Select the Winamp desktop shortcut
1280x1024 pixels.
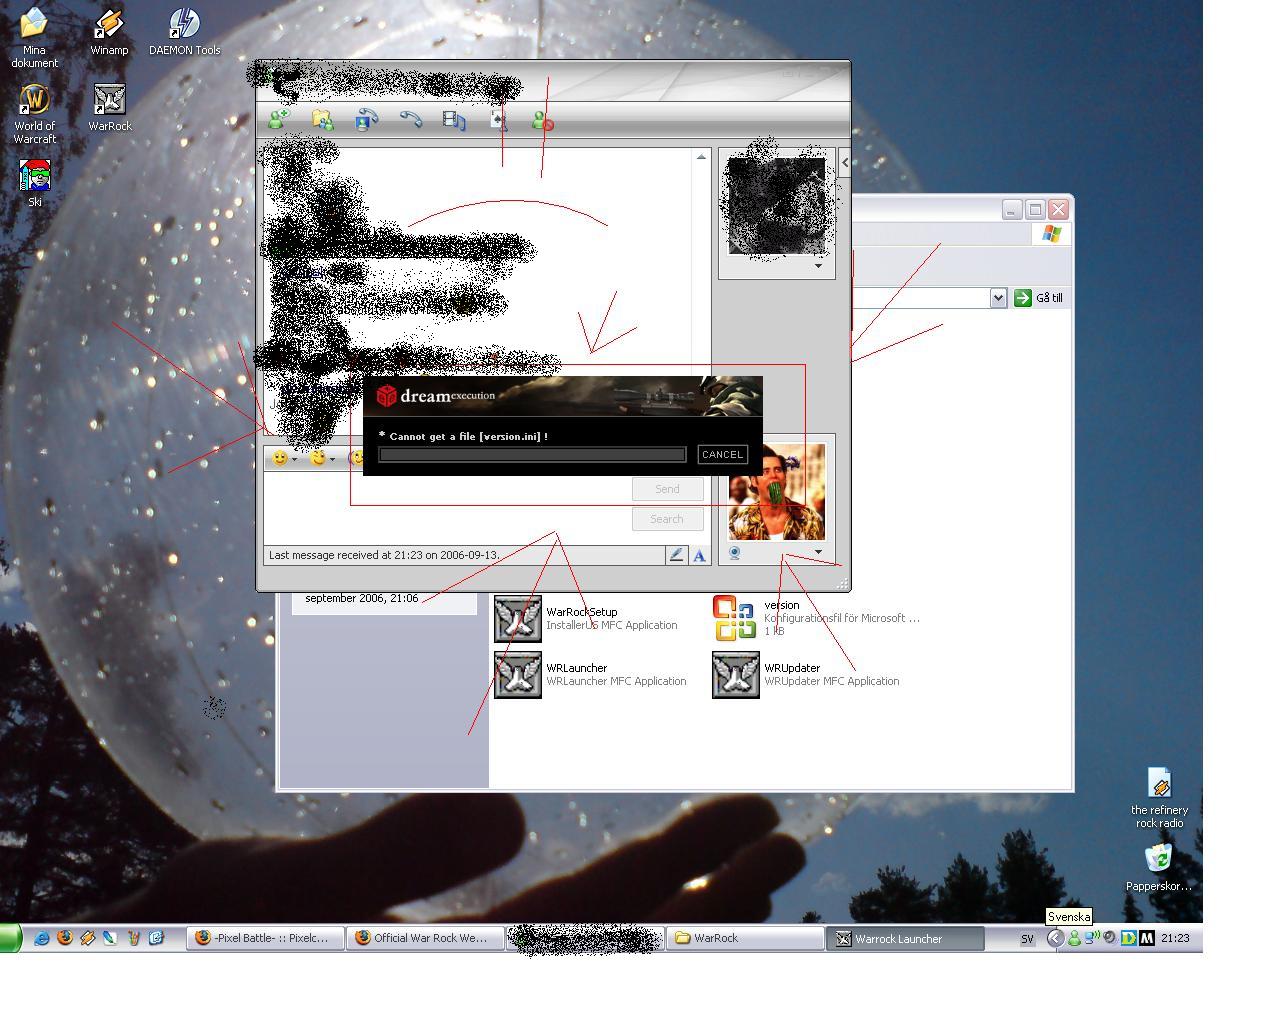pyautogui.click(x=109, y=32)
